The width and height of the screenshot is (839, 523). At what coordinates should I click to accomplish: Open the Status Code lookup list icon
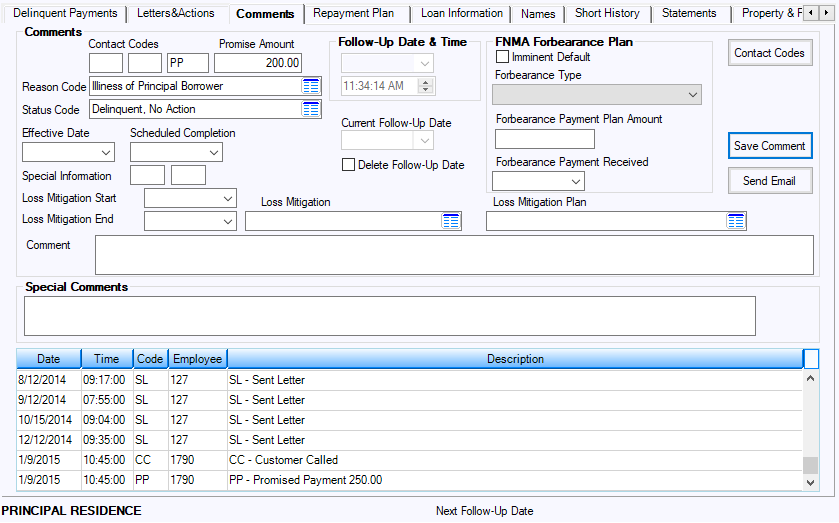(311, 109)
